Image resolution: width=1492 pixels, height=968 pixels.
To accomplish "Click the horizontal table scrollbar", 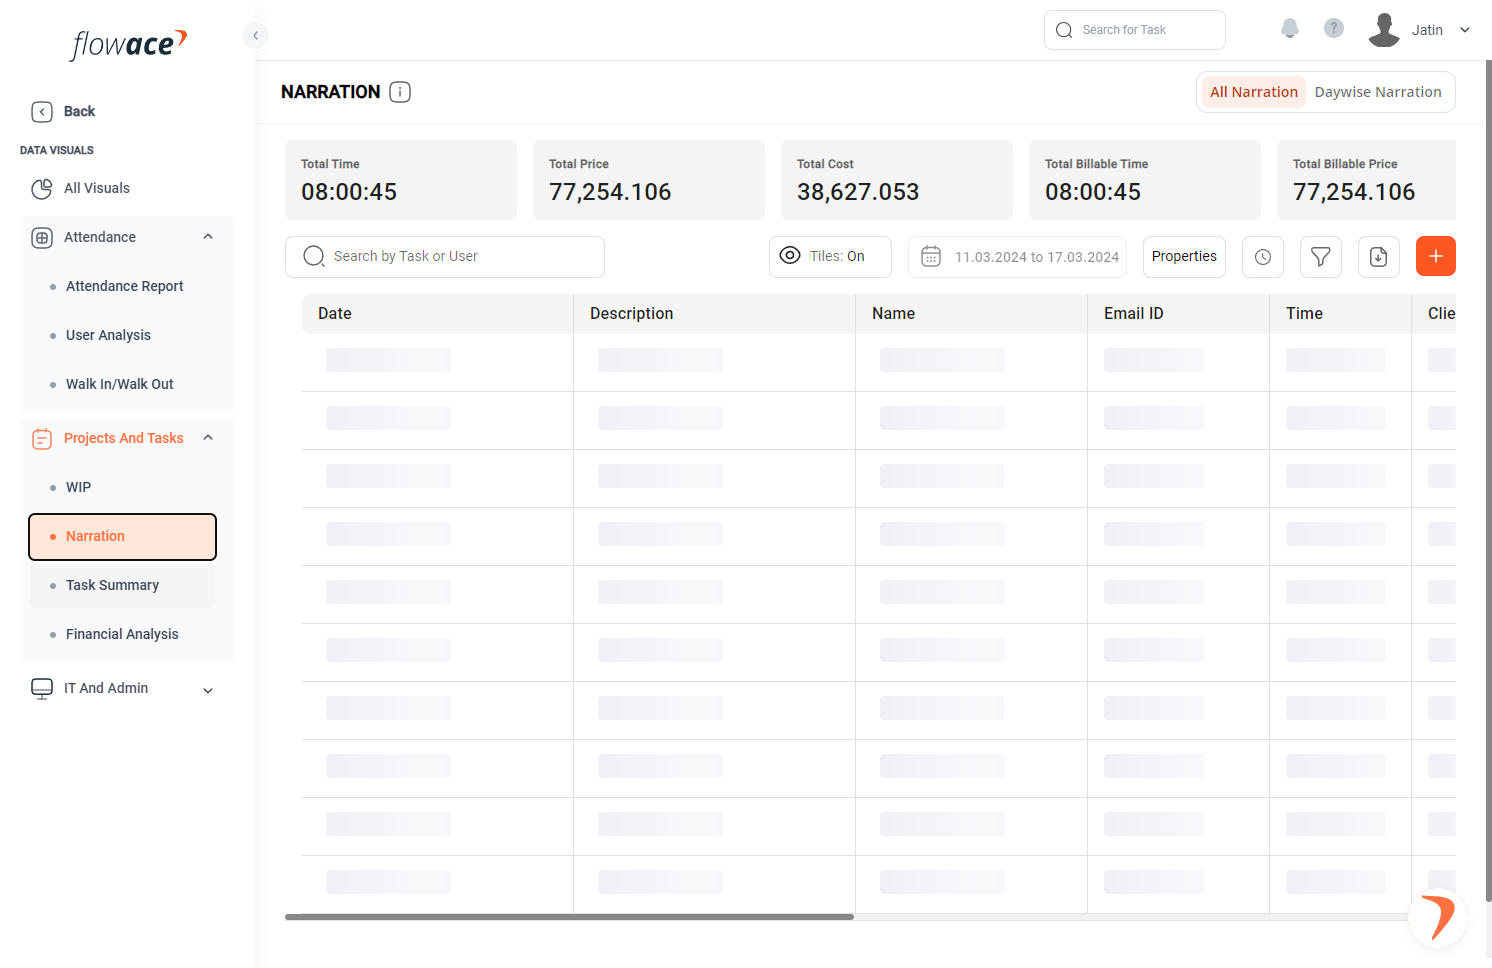I will (x=569, y=917).
